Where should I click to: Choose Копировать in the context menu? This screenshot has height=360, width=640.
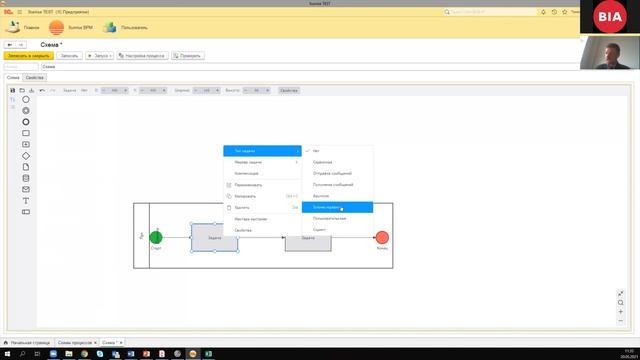pyautogui.click(x=262, y=196)
